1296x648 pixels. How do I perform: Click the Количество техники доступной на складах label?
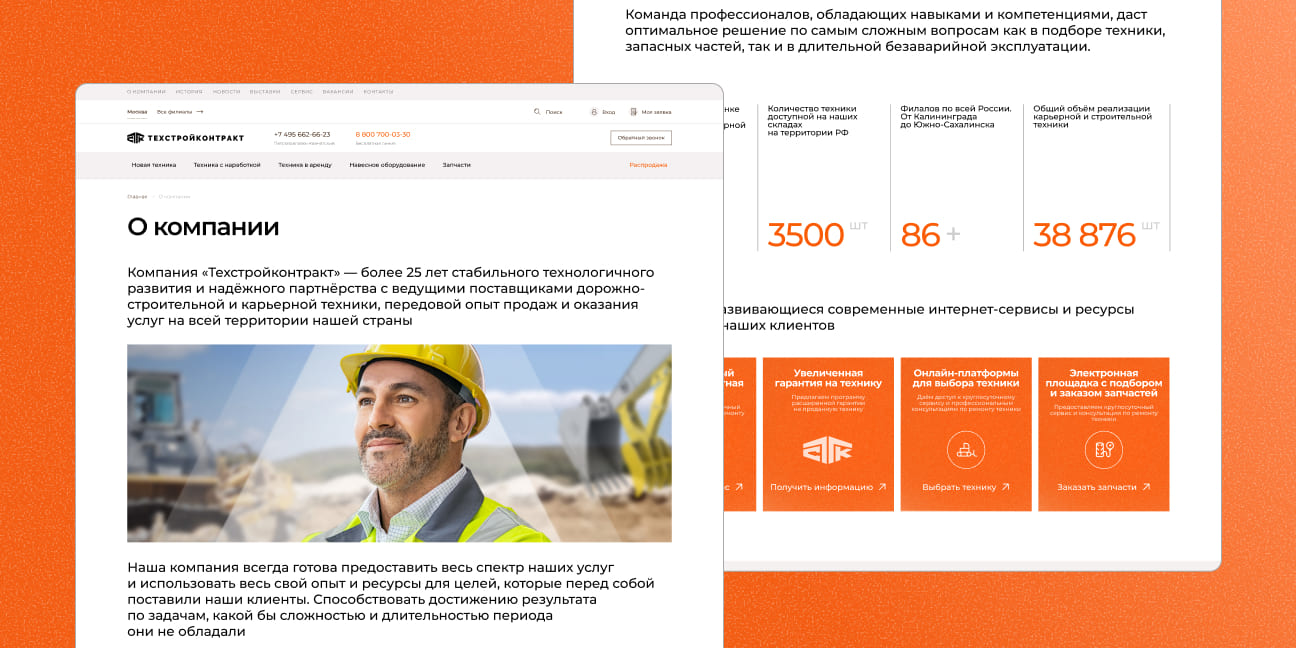[813, 120]
